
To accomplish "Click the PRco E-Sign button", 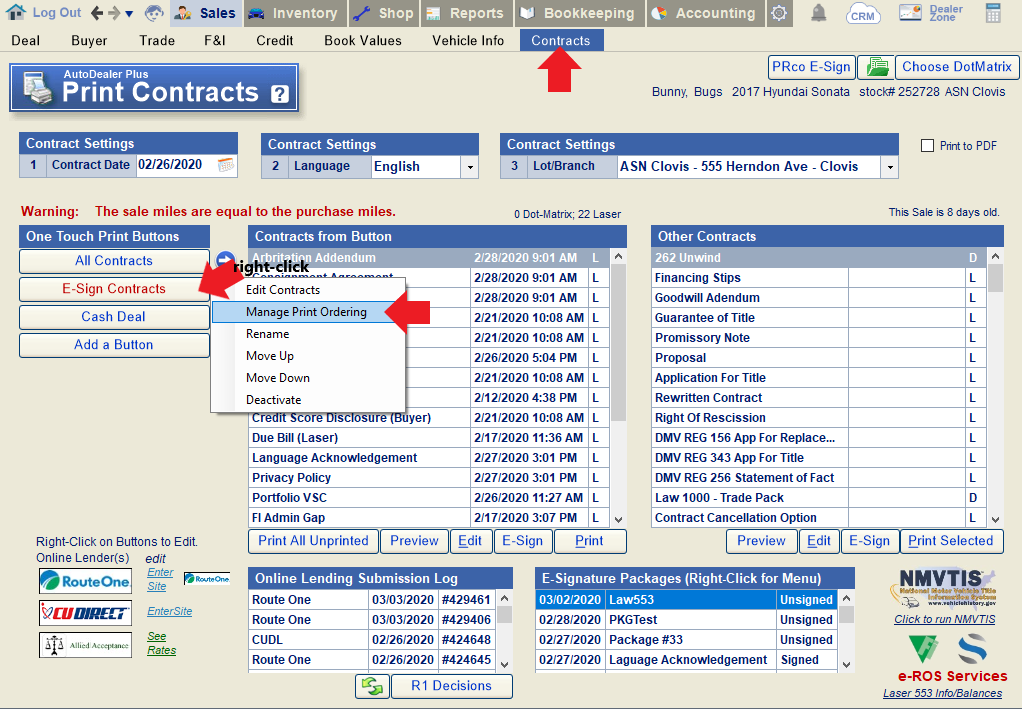I will tap(811, 67).
